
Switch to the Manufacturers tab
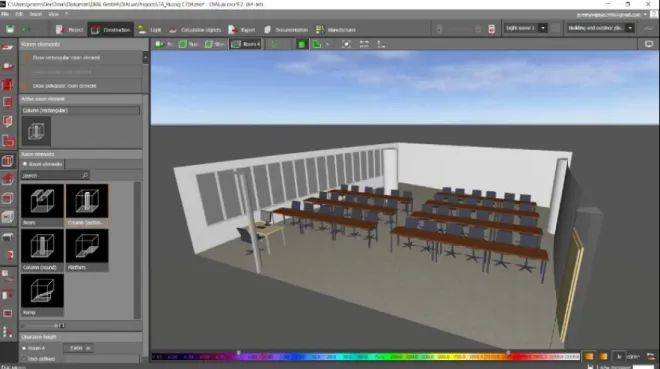point(335,29)
